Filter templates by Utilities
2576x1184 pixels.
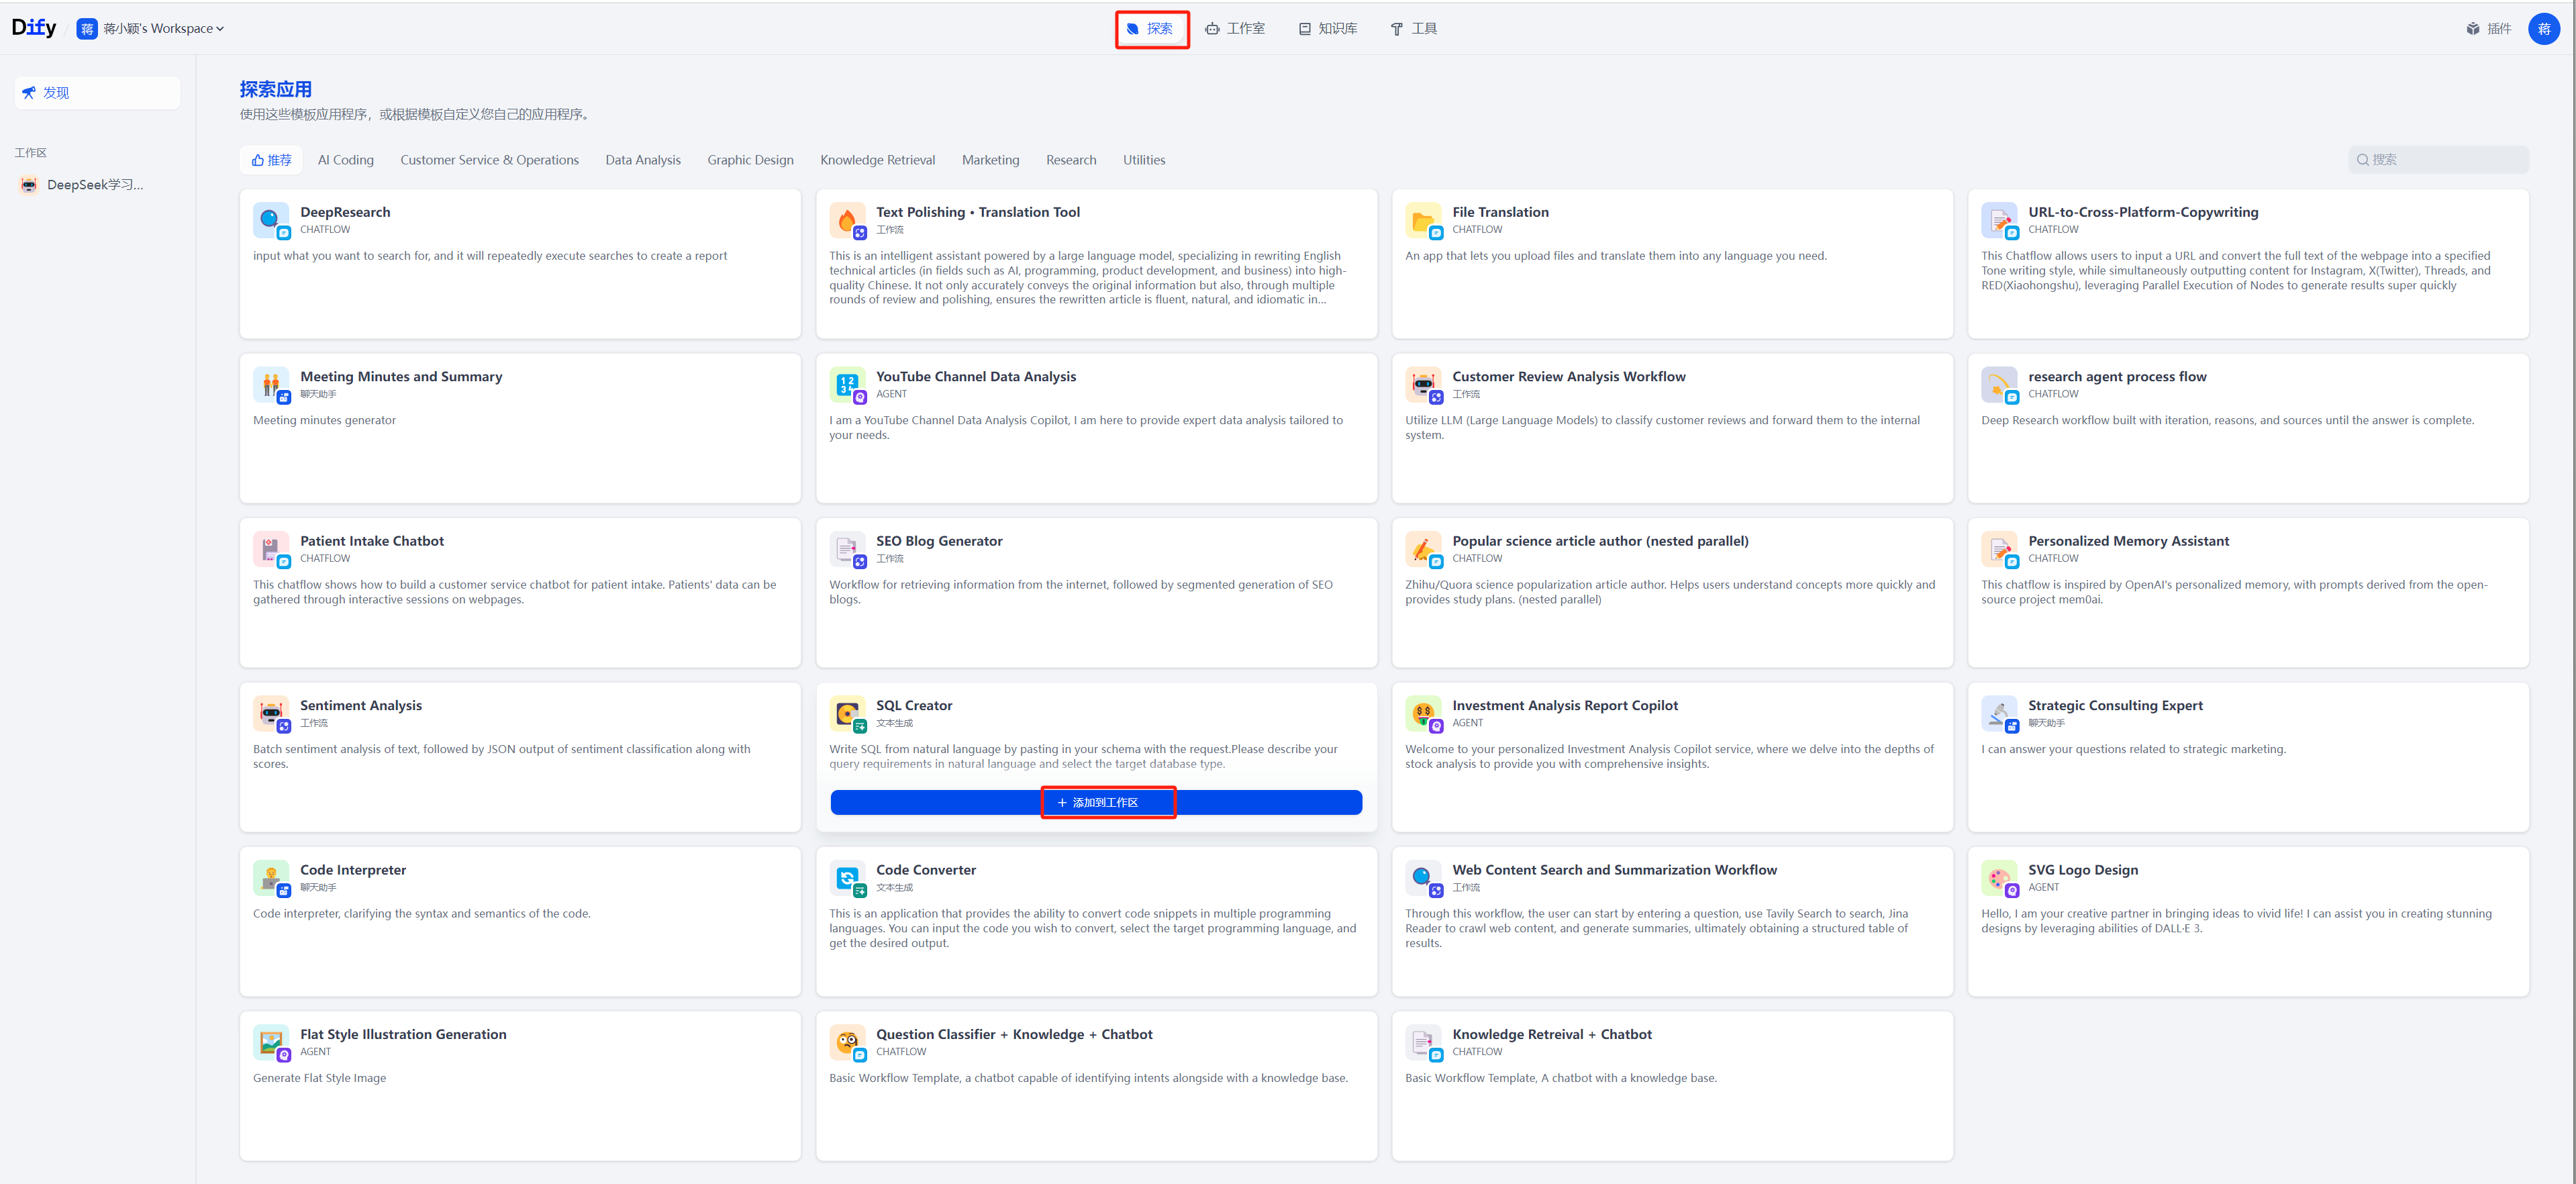[1143, 160]
